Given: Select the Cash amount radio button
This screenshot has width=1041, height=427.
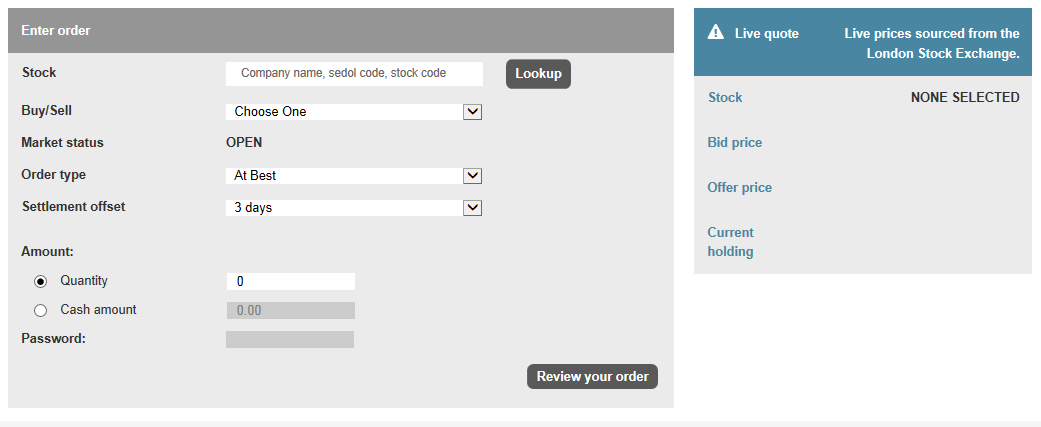Looking at the screenshot, I should pyautogui.click(x=40, y=310).
